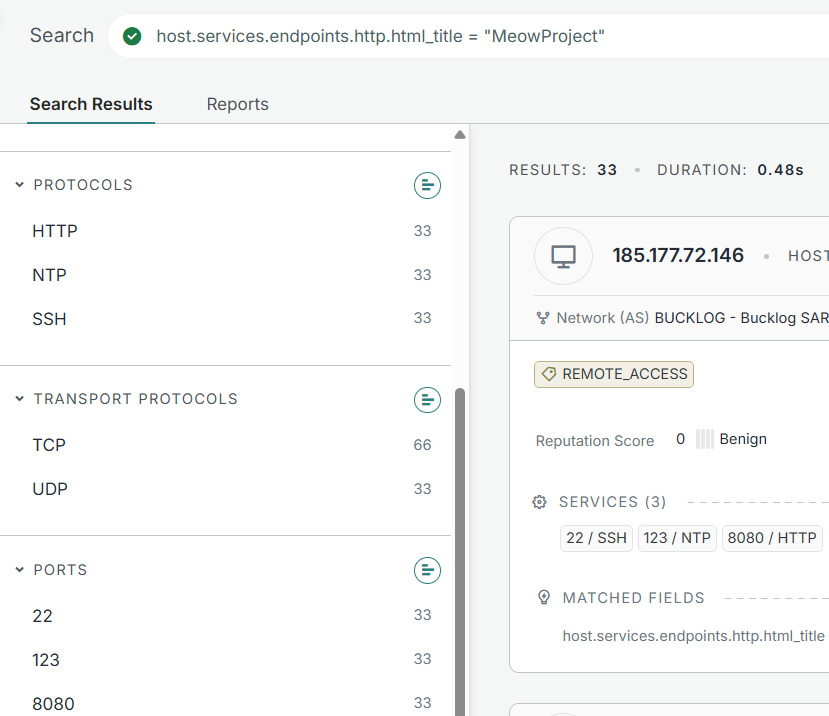This screenshot has height=716, width=829.
Task: Click the filter panel scroll up arrow
Action: click(x=460, y=135)
